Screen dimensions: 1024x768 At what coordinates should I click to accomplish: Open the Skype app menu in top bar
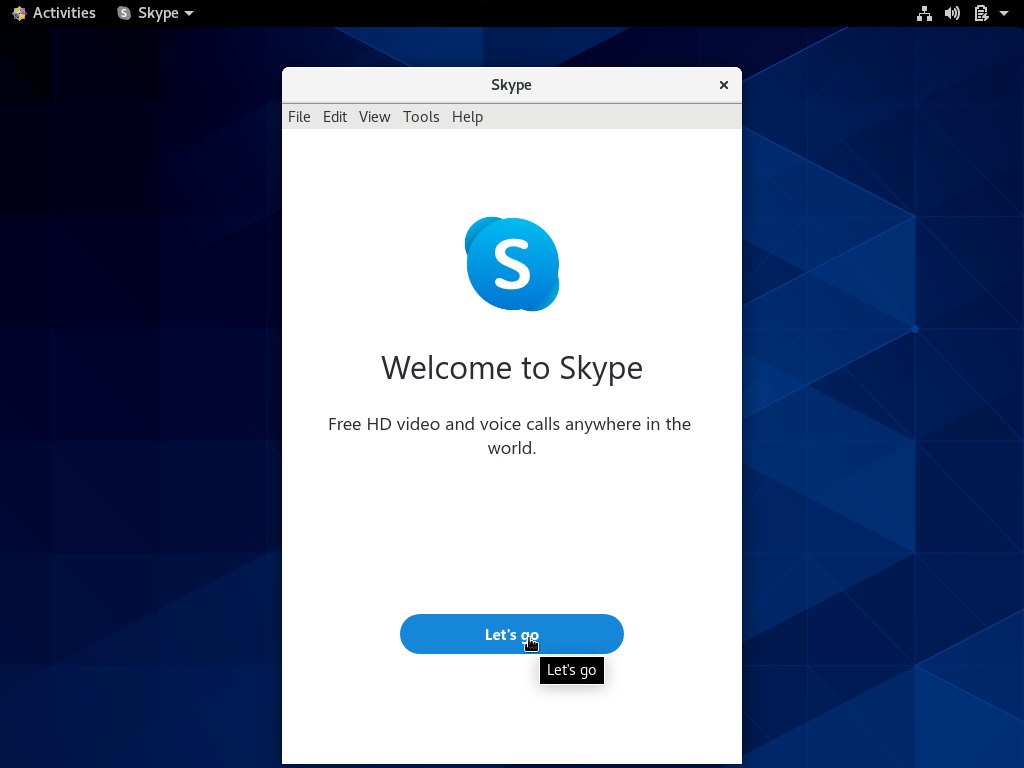[155, 13]
